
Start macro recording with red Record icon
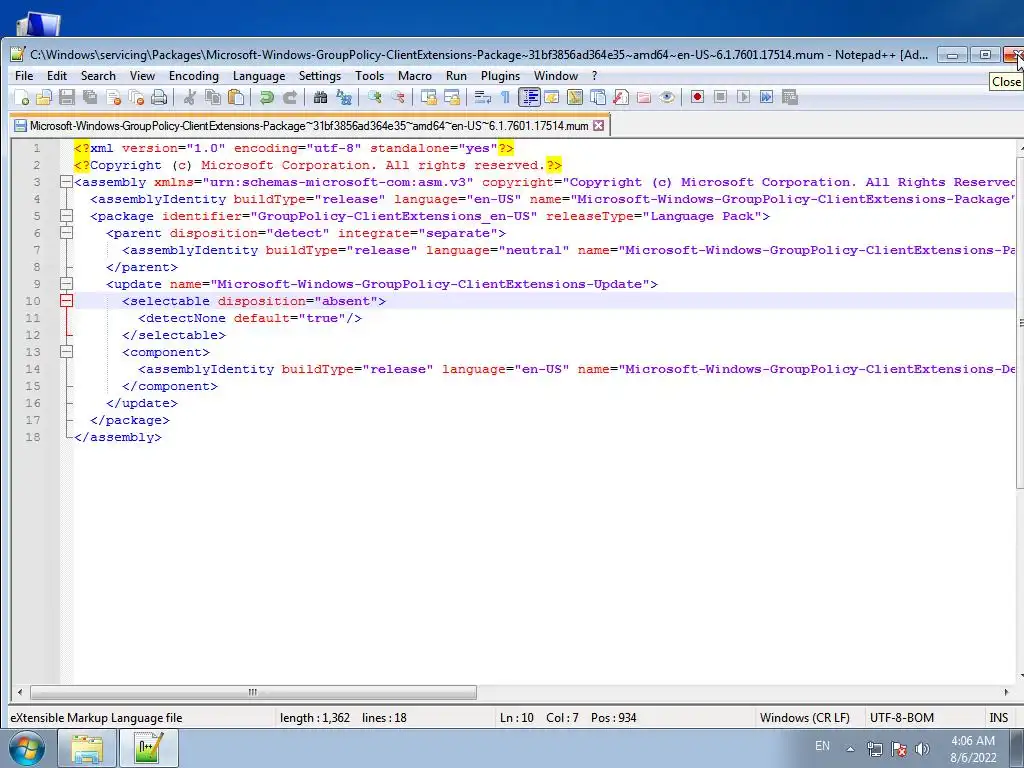click(x=697, y=98)
